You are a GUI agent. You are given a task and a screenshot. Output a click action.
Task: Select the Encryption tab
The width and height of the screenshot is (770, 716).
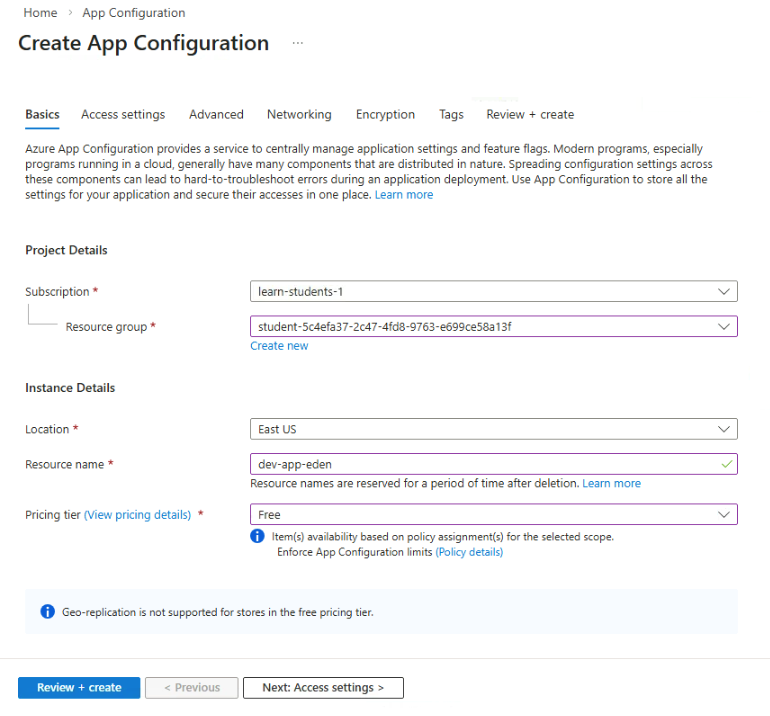[x=385, y=115]
